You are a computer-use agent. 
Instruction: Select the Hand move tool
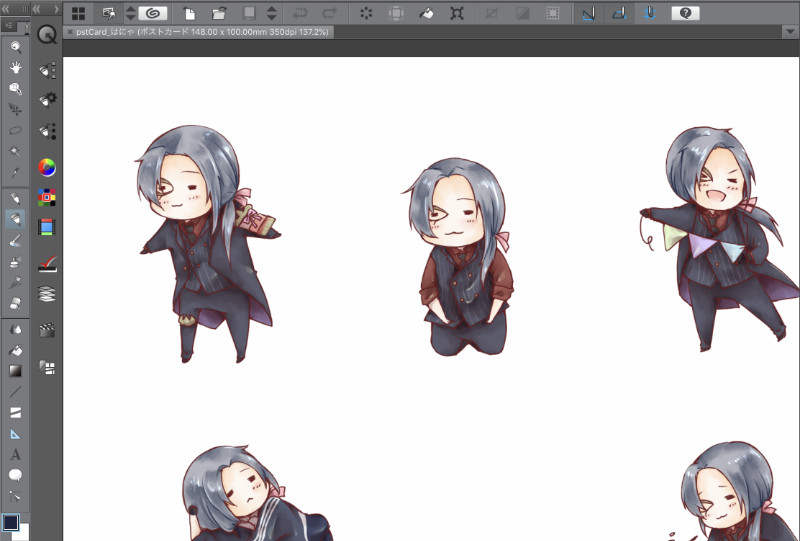pos(16,68)
